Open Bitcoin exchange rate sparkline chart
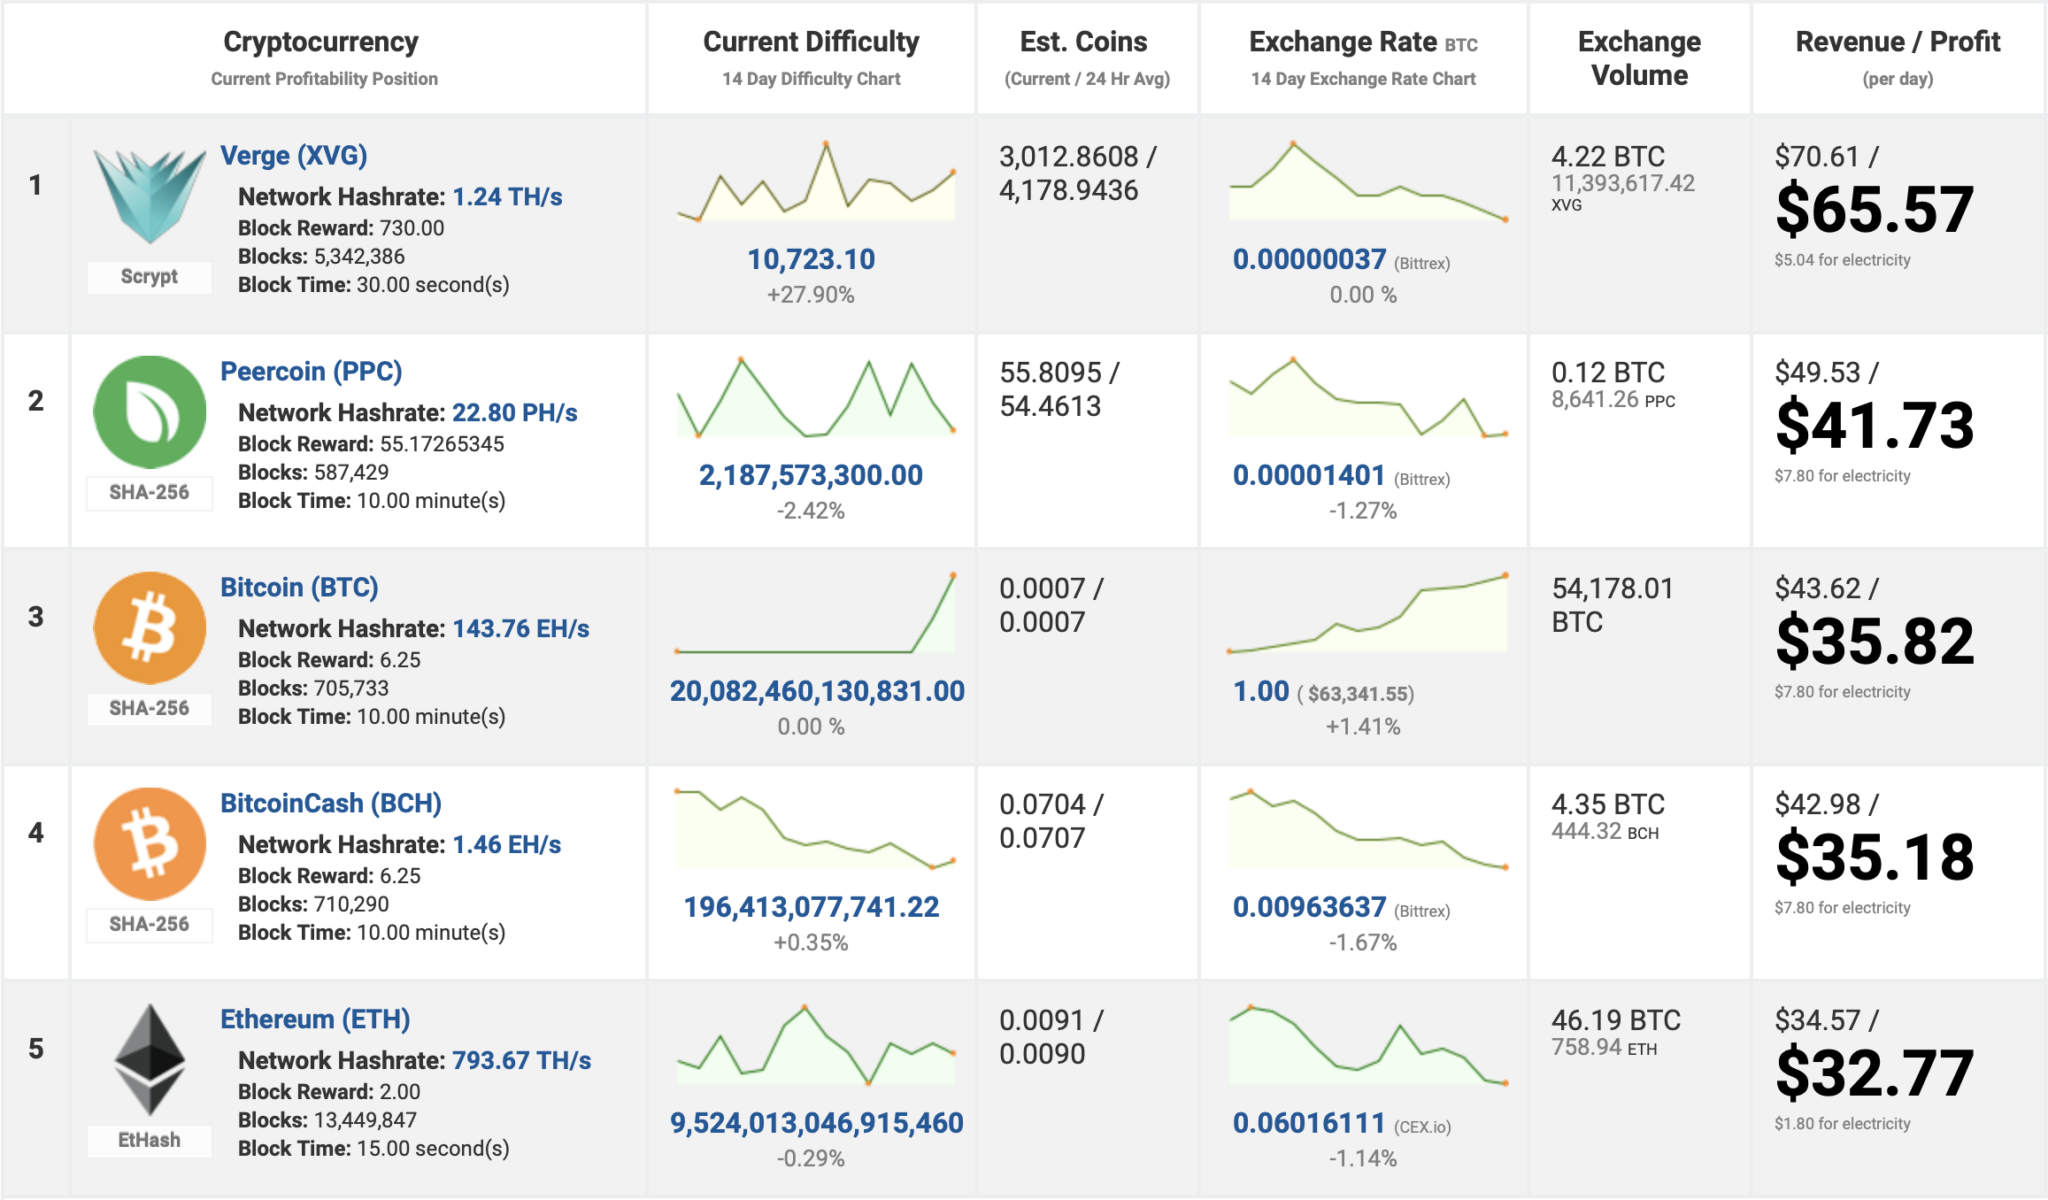 1368,613
